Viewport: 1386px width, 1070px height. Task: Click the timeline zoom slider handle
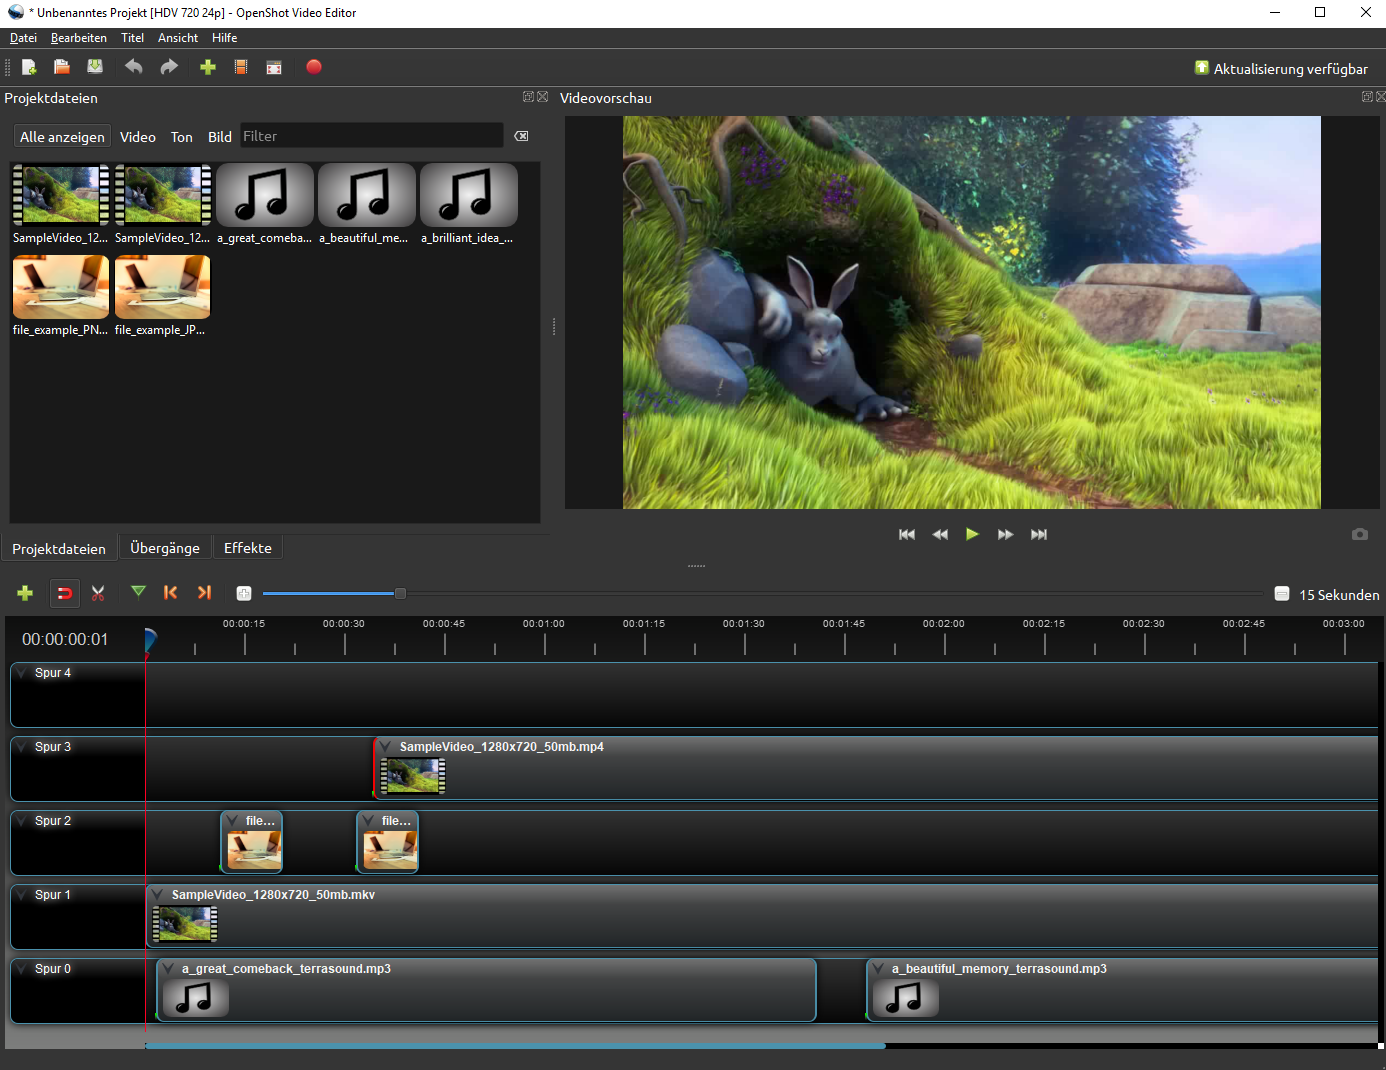(400, 593)
